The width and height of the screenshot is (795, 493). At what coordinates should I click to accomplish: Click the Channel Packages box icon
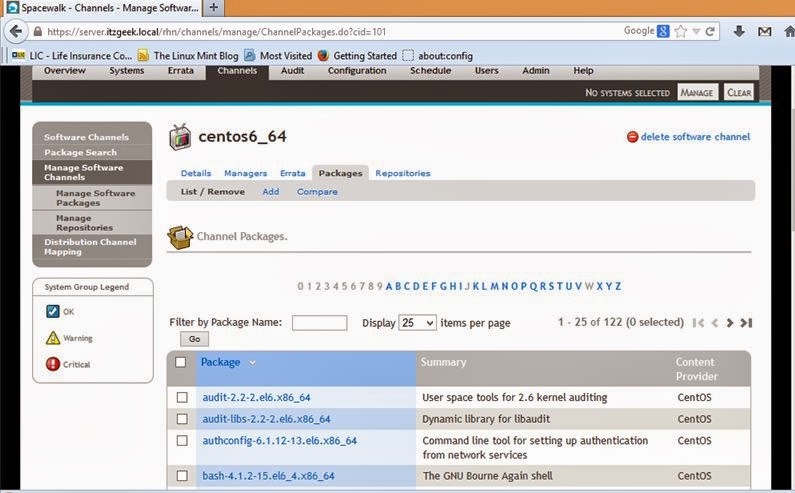[180, 237]
